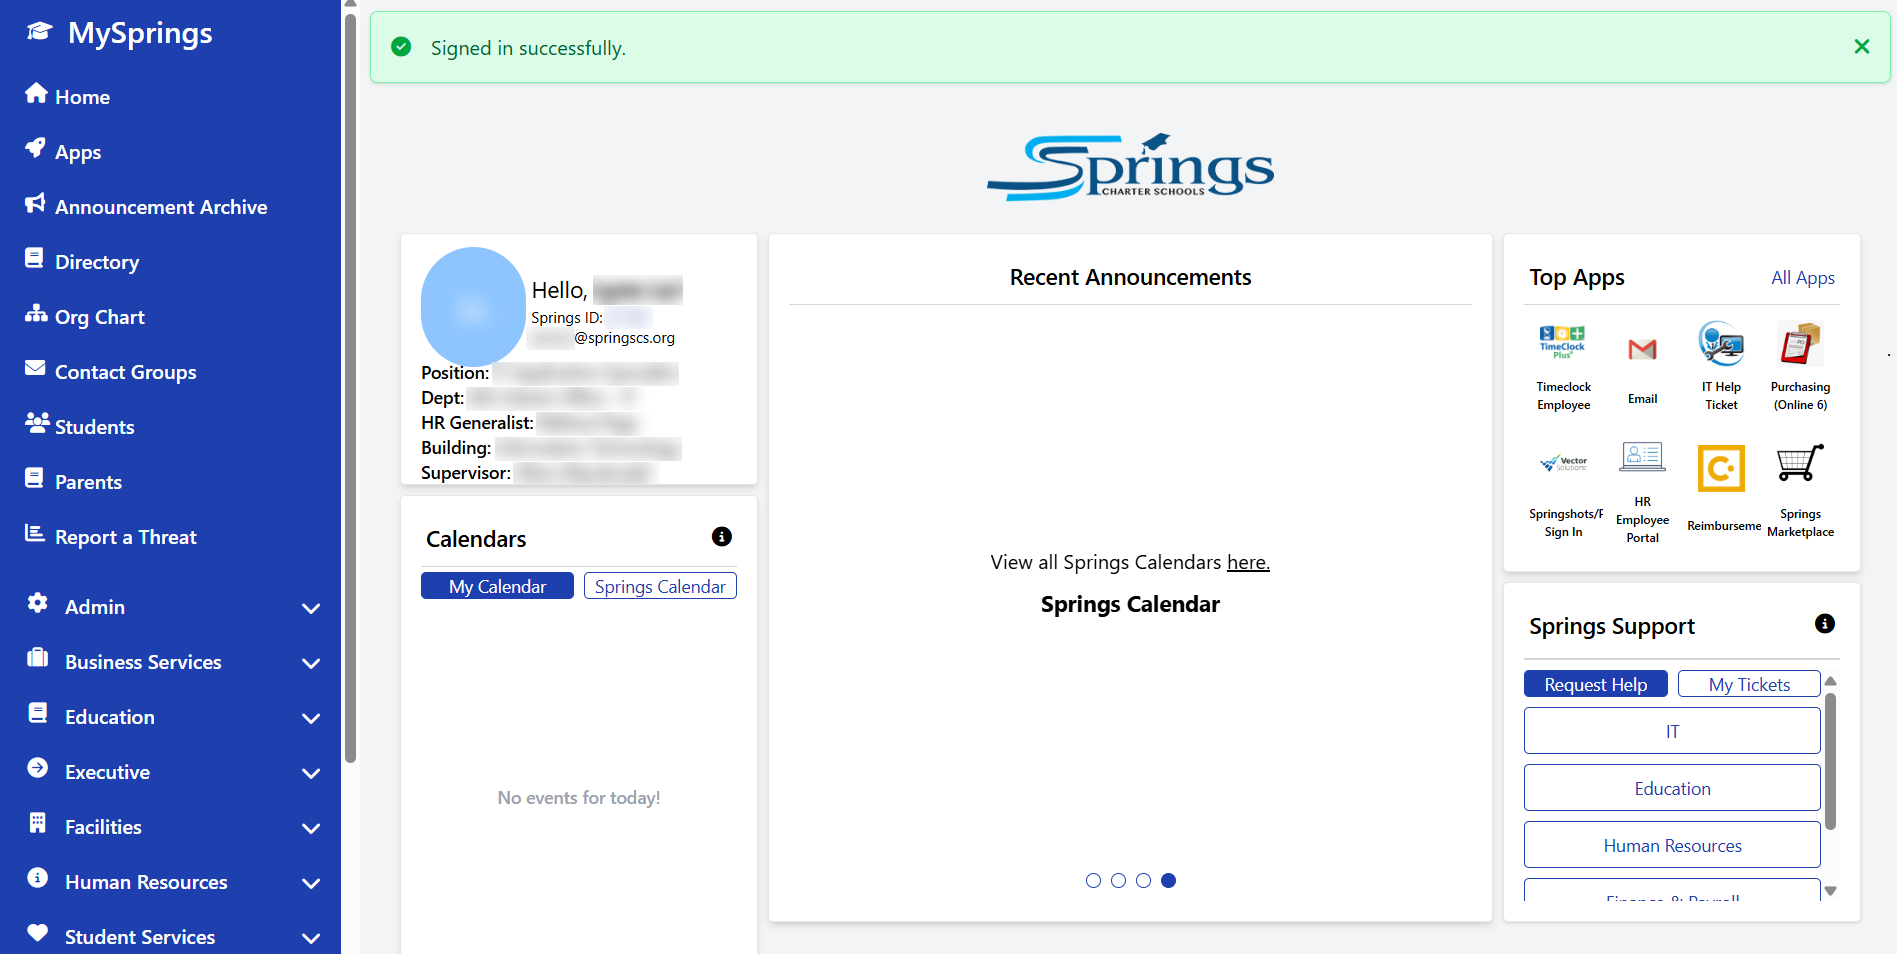The image size is (1897, 954).
Task: Click the Education support button
Action: click(x=1672, y=788)
